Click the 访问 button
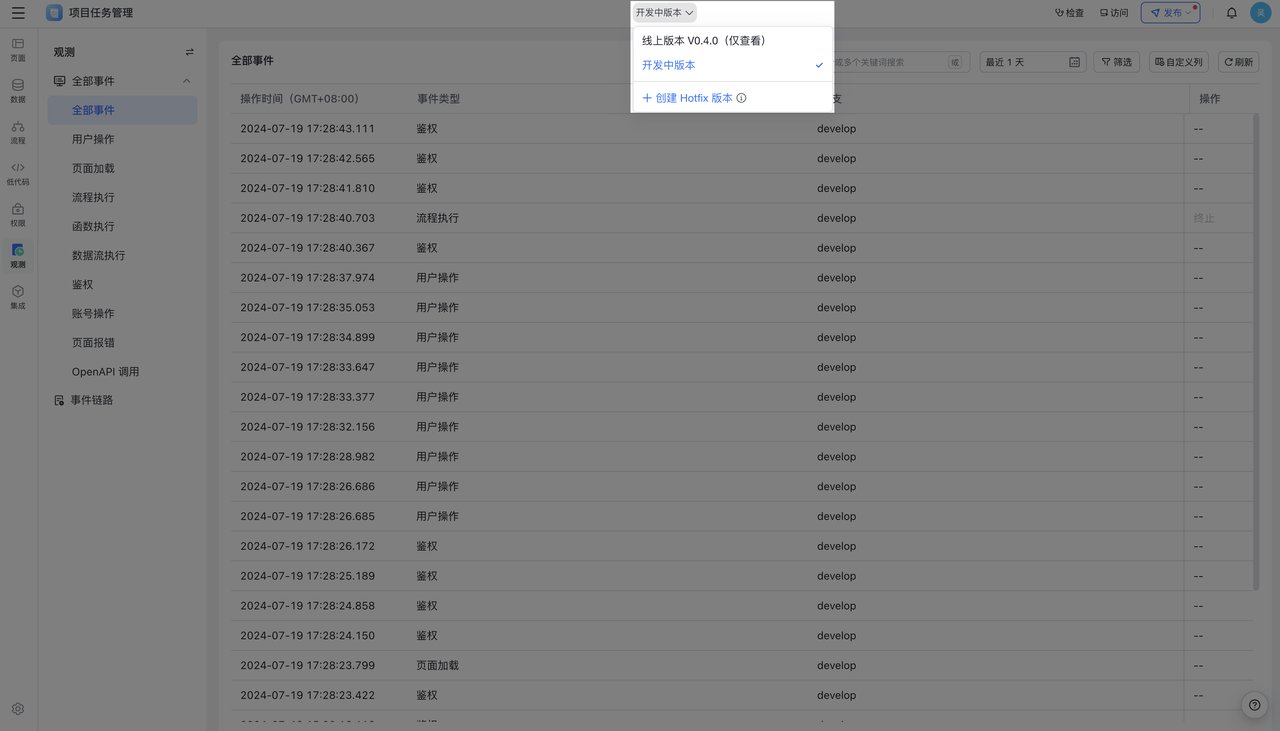The width and height of the screenshot is (1280, 731). [x=1113, y=13]
